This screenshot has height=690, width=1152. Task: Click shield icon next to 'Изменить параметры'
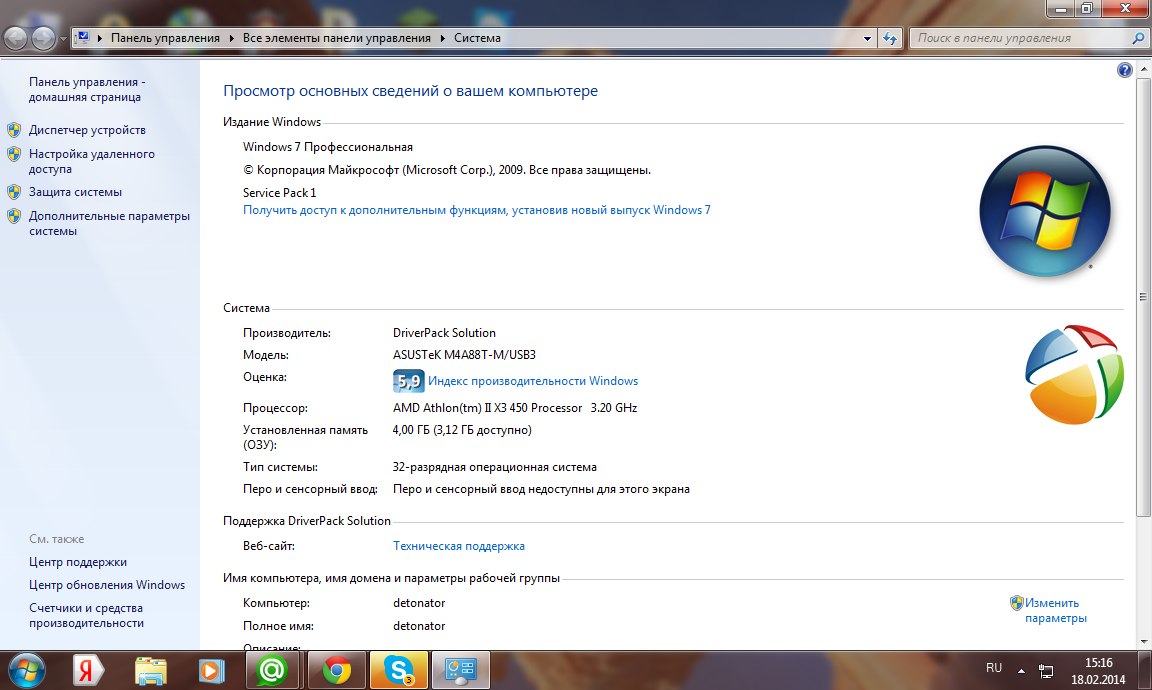[1017, 603]
